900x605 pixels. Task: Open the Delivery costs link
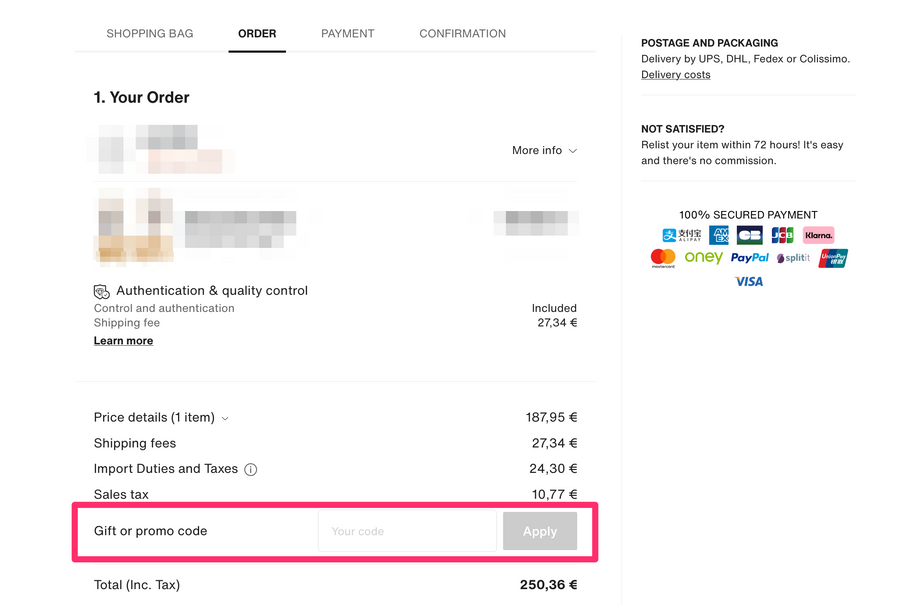tap(676, 75)
